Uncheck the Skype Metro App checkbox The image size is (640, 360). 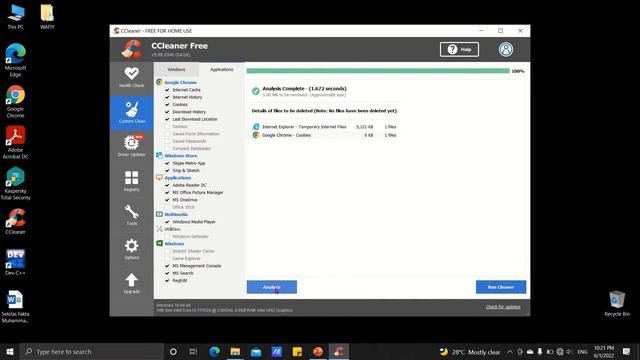tap(167, 163)
